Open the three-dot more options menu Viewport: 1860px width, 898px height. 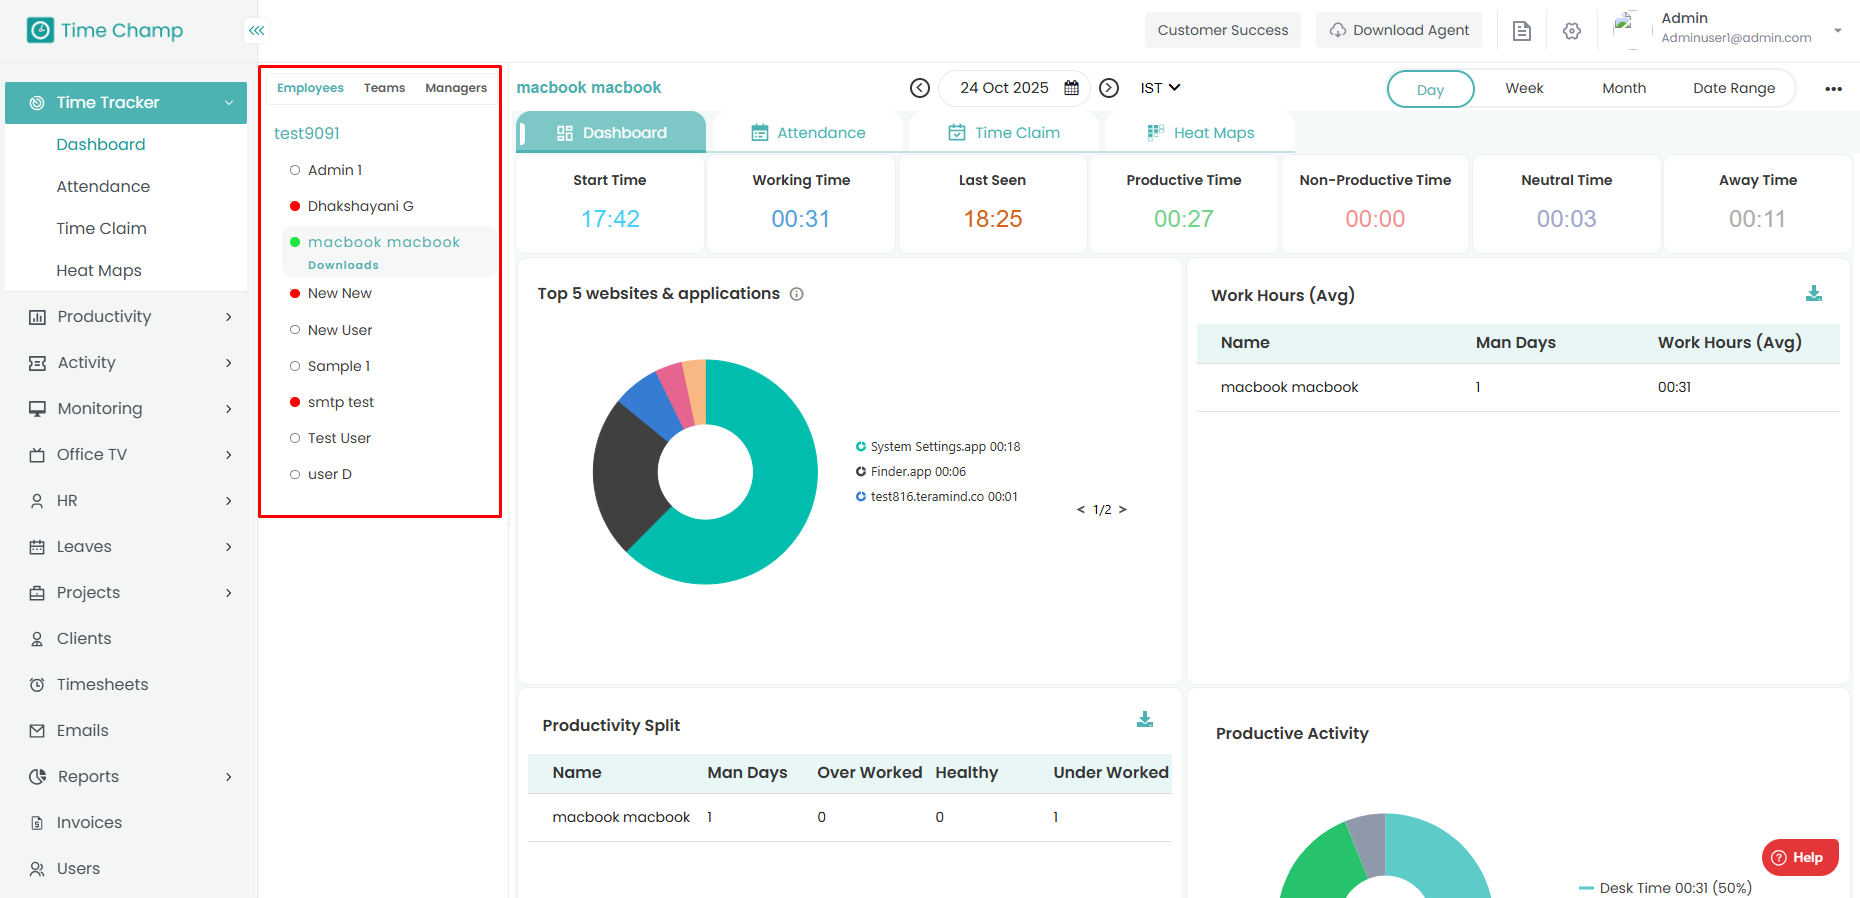[1833, 89]
